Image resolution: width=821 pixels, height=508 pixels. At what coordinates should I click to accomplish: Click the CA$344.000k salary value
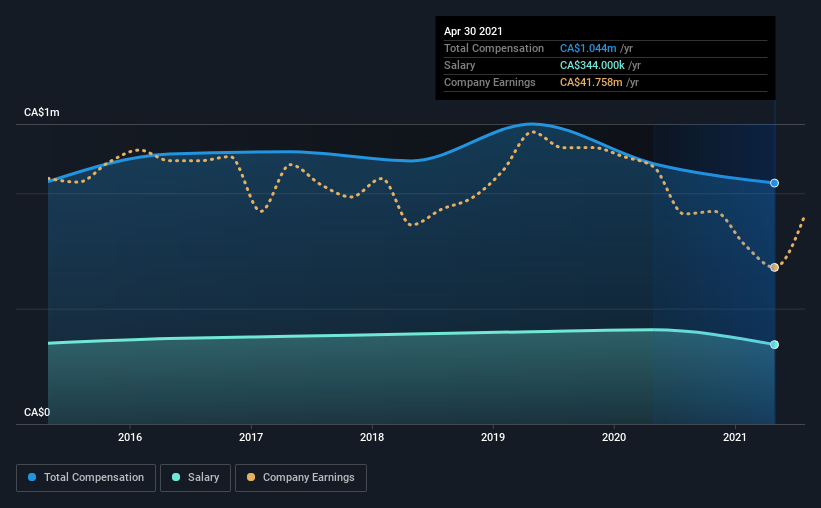(592, 65)
